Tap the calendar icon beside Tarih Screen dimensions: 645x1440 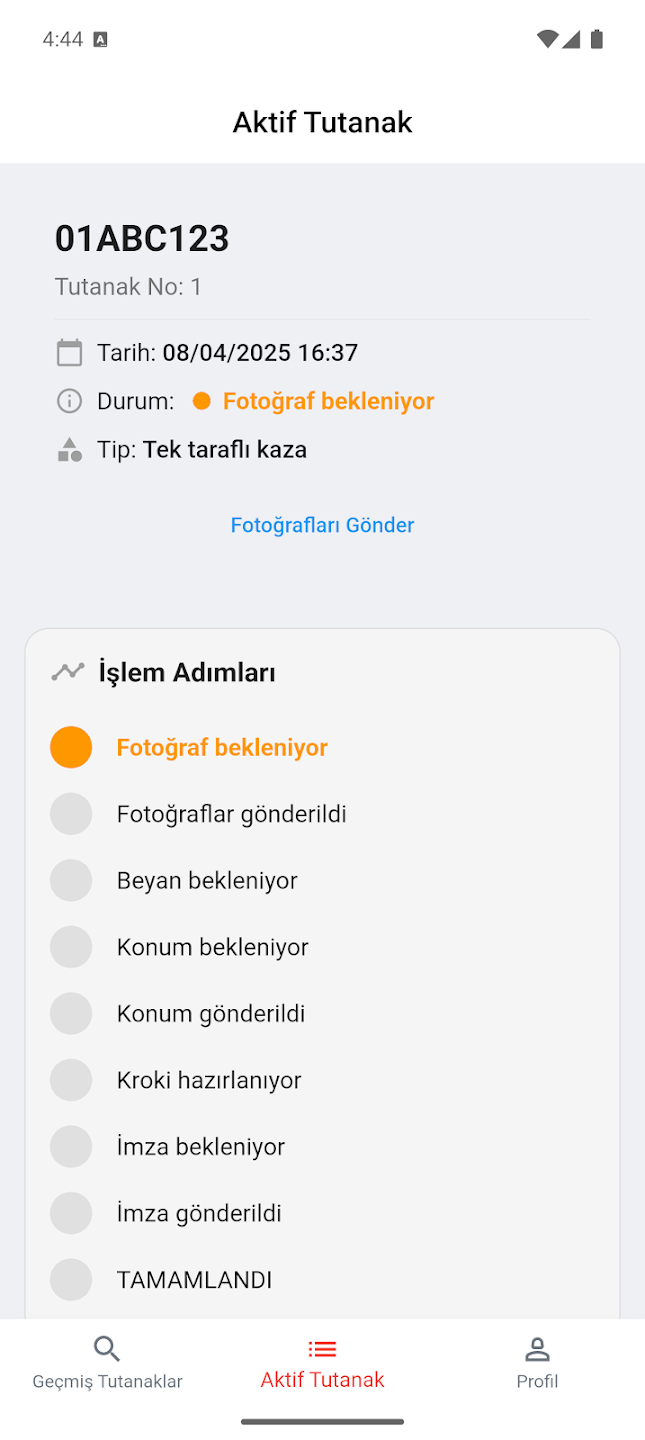tap(69, 353)
